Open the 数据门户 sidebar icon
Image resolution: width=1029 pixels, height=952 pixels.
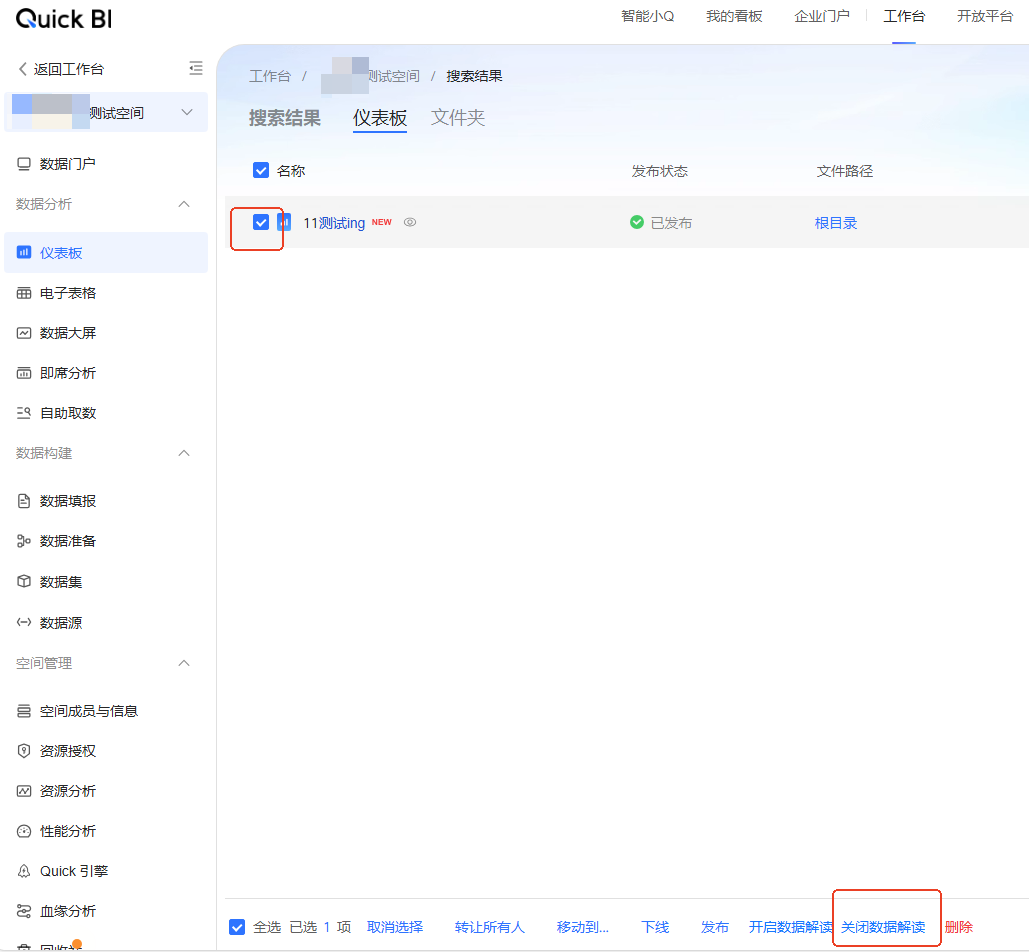[x=24, y=164]
